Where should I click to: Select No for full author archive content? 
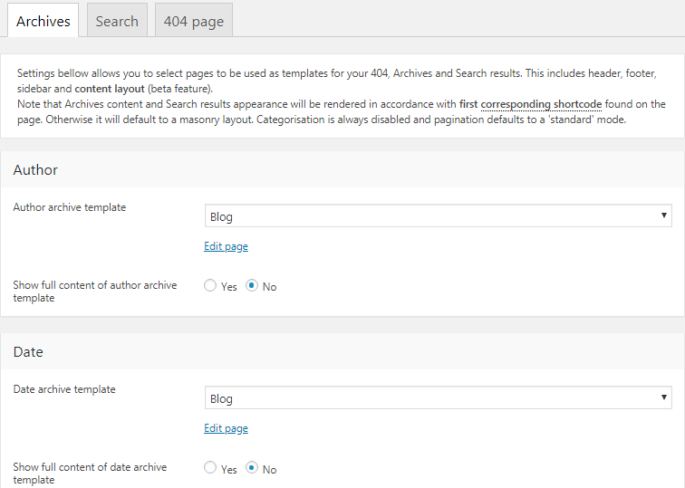pyautogui.click(x=252, y=286)
